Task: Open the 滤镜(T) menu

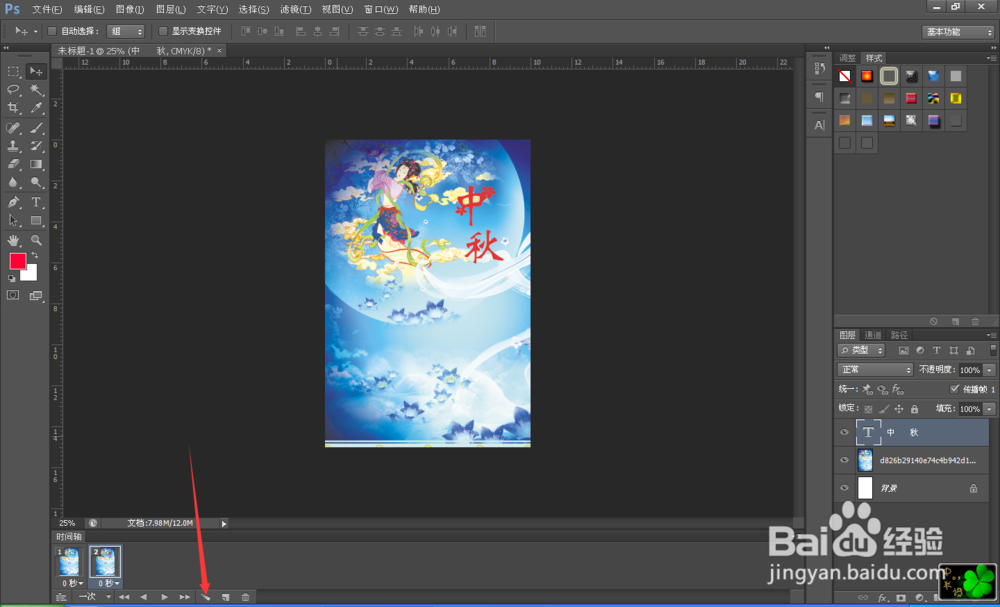Action: click(x=296, y=10)
